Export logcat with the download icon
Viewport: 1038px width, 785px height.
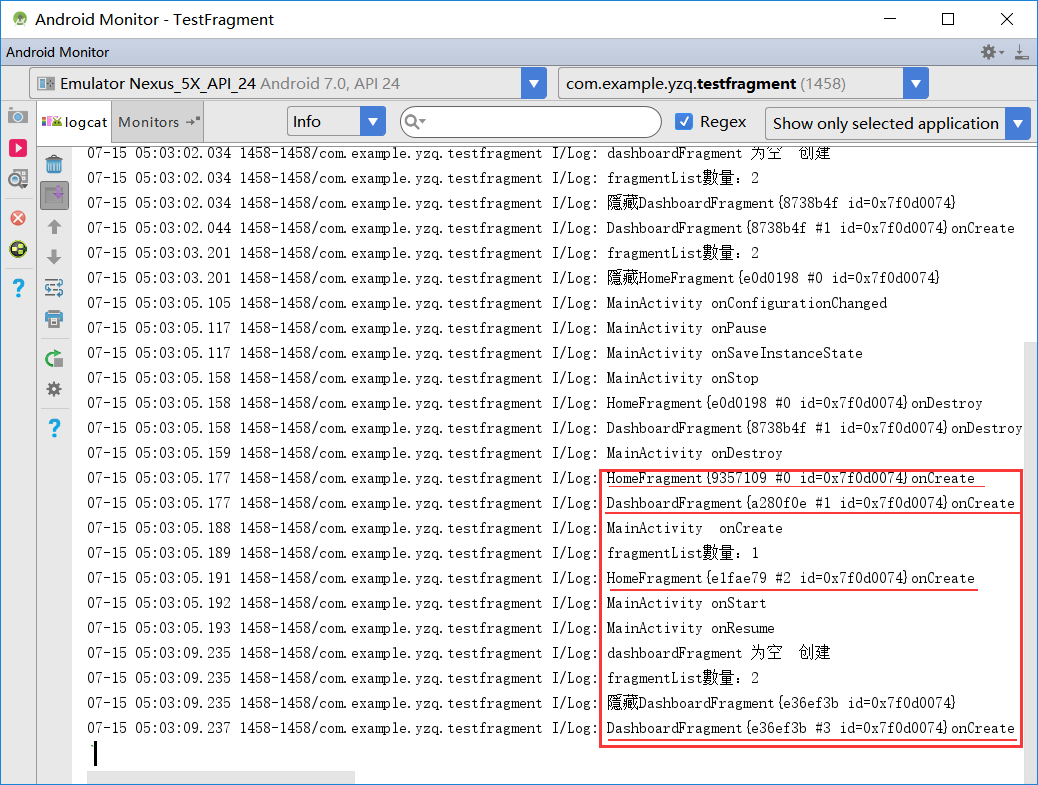pyautogui.click(x=1021, y=52)
